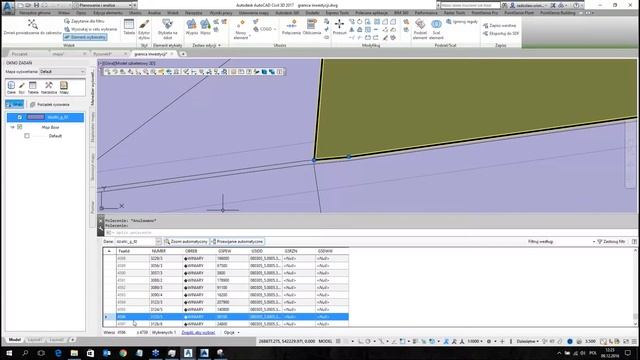The image size is (640, 360).
Task: Open the Dane icon in Okno zadań
Action: (11, 87)
